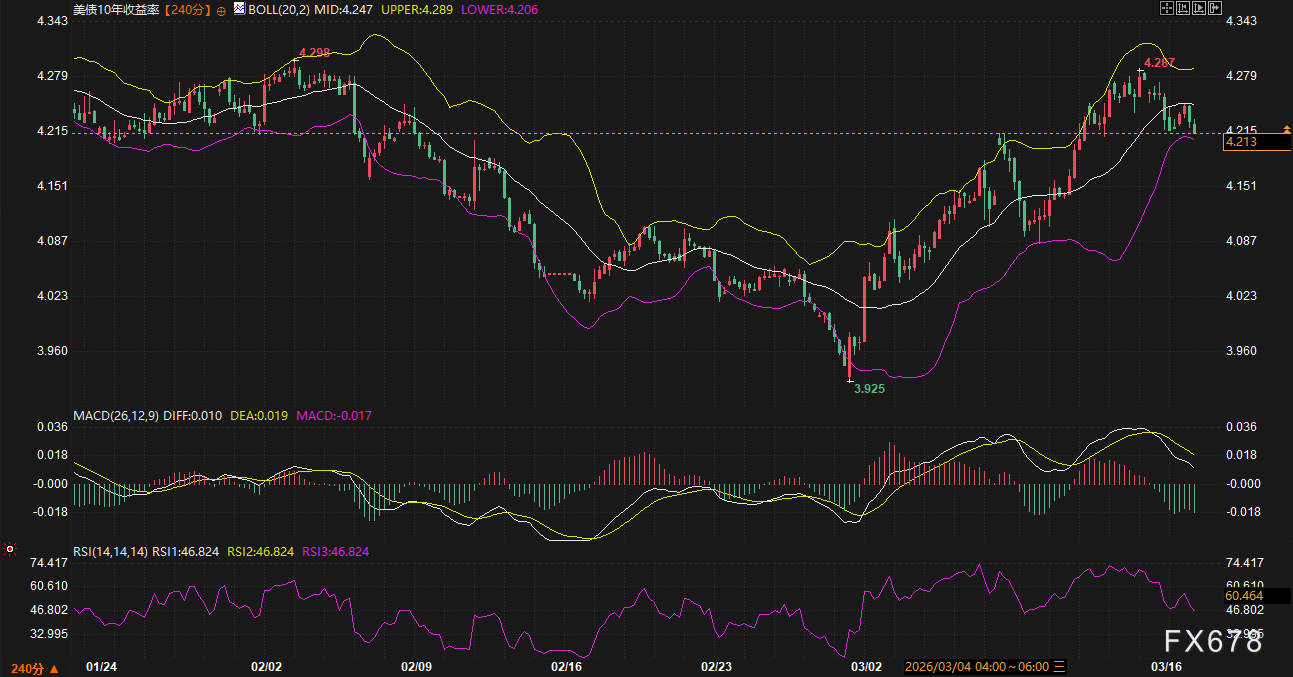Click the play-forward chart icon

(x=1200, y=8)
